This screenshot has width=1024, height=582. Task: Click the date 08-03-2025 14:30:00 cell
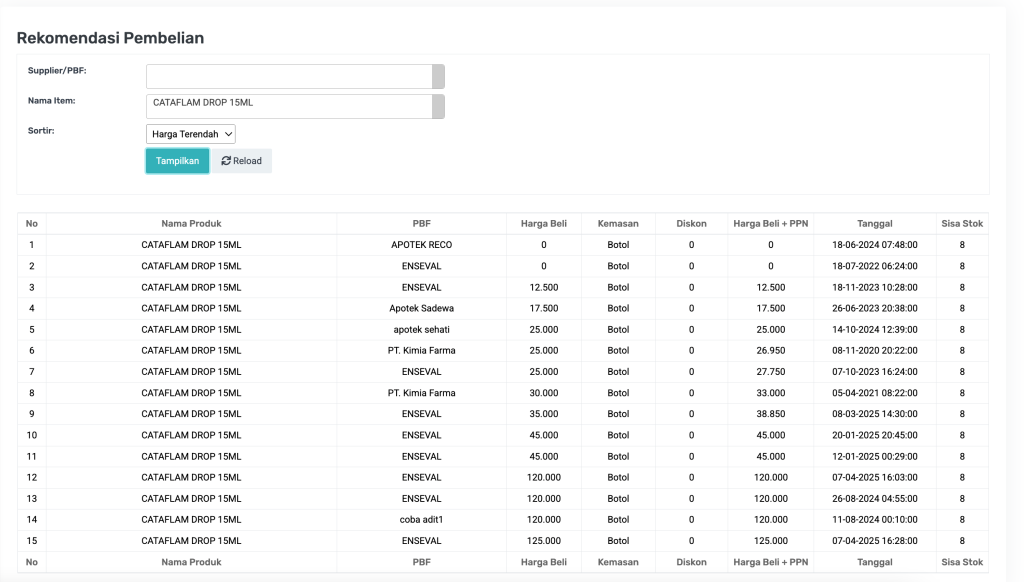tap(874, 414)
